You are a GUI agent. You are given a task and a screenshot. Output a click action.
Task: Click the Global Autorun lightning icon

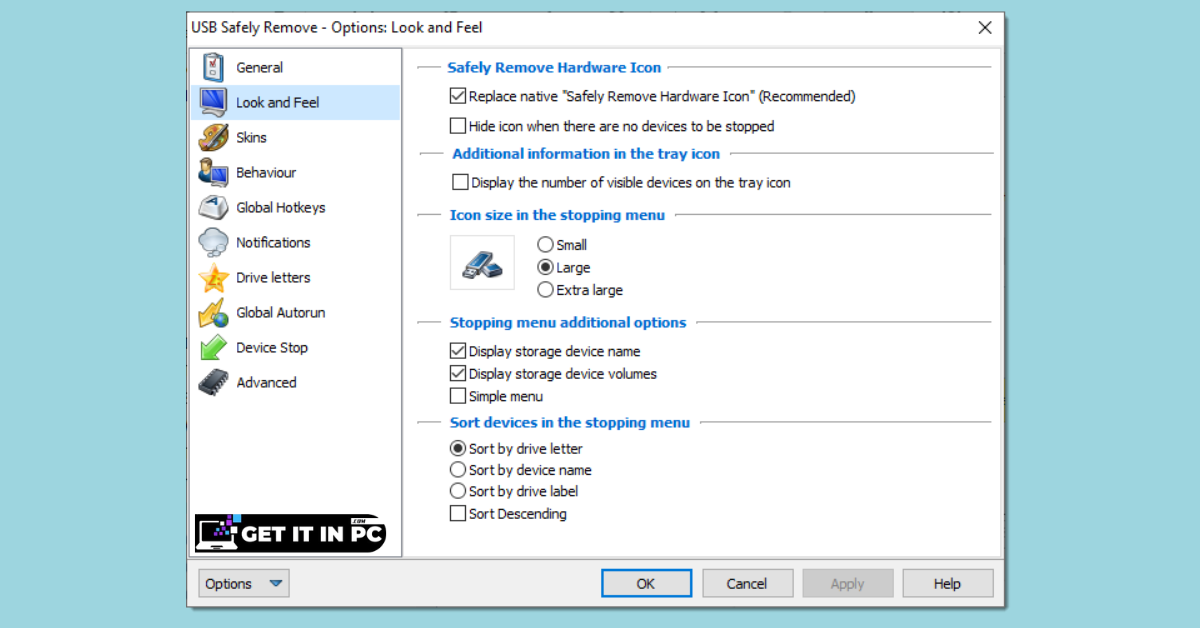click(213, 312)
